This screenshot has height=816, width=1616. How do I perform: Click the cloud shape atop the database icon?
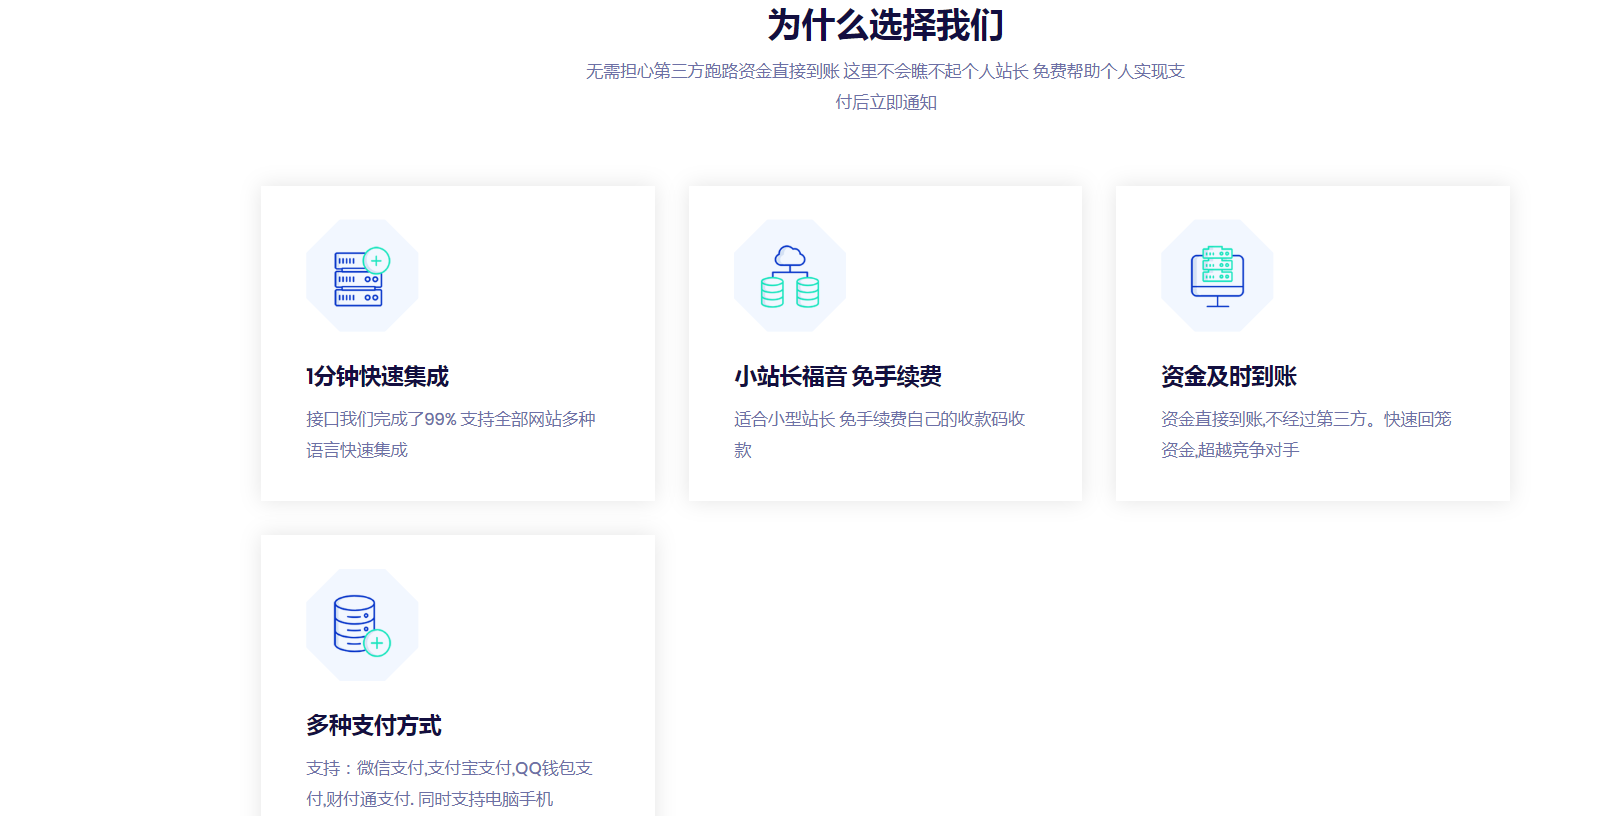pyautogui.click(x=790, y=256)
